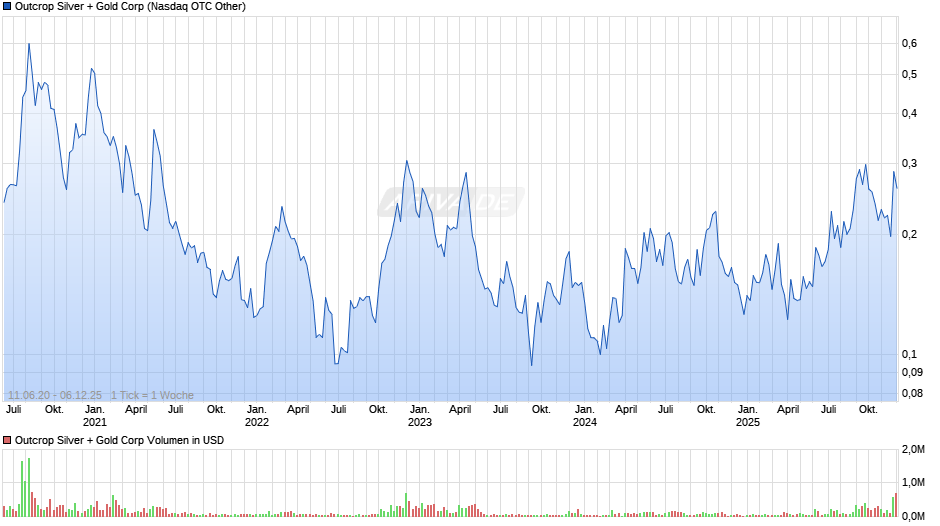This screenshot has width=940, height=526.
Task: Click the Jan. 2021 time axis label
Action: 95,416
